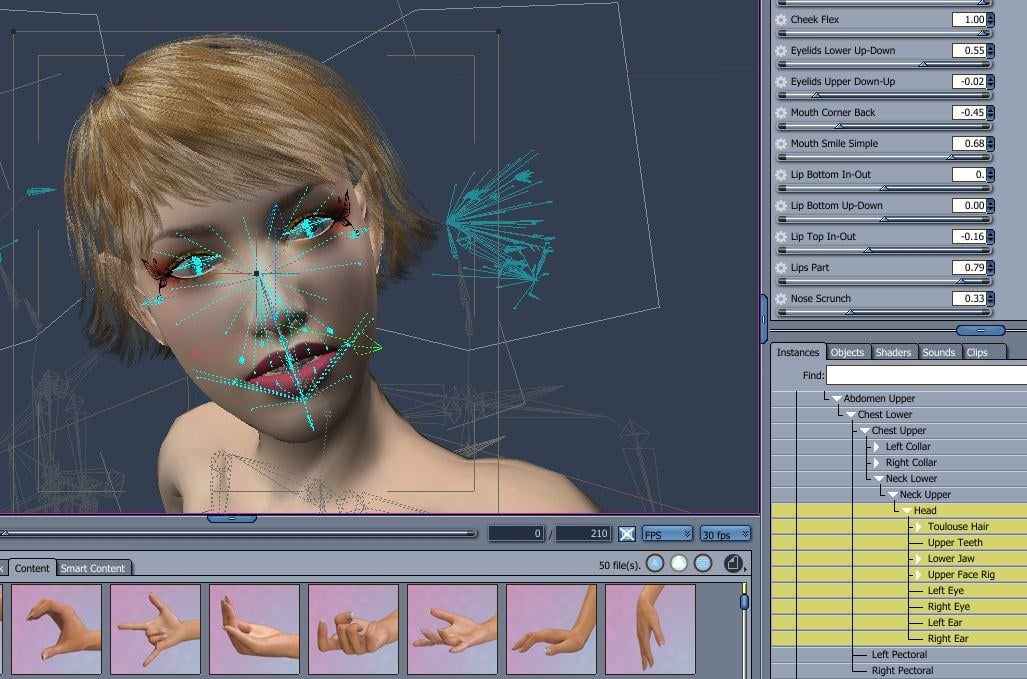1027x679 pixels.
Task: Switch to the Smart Content tab
Action: [x=93, y=568]
